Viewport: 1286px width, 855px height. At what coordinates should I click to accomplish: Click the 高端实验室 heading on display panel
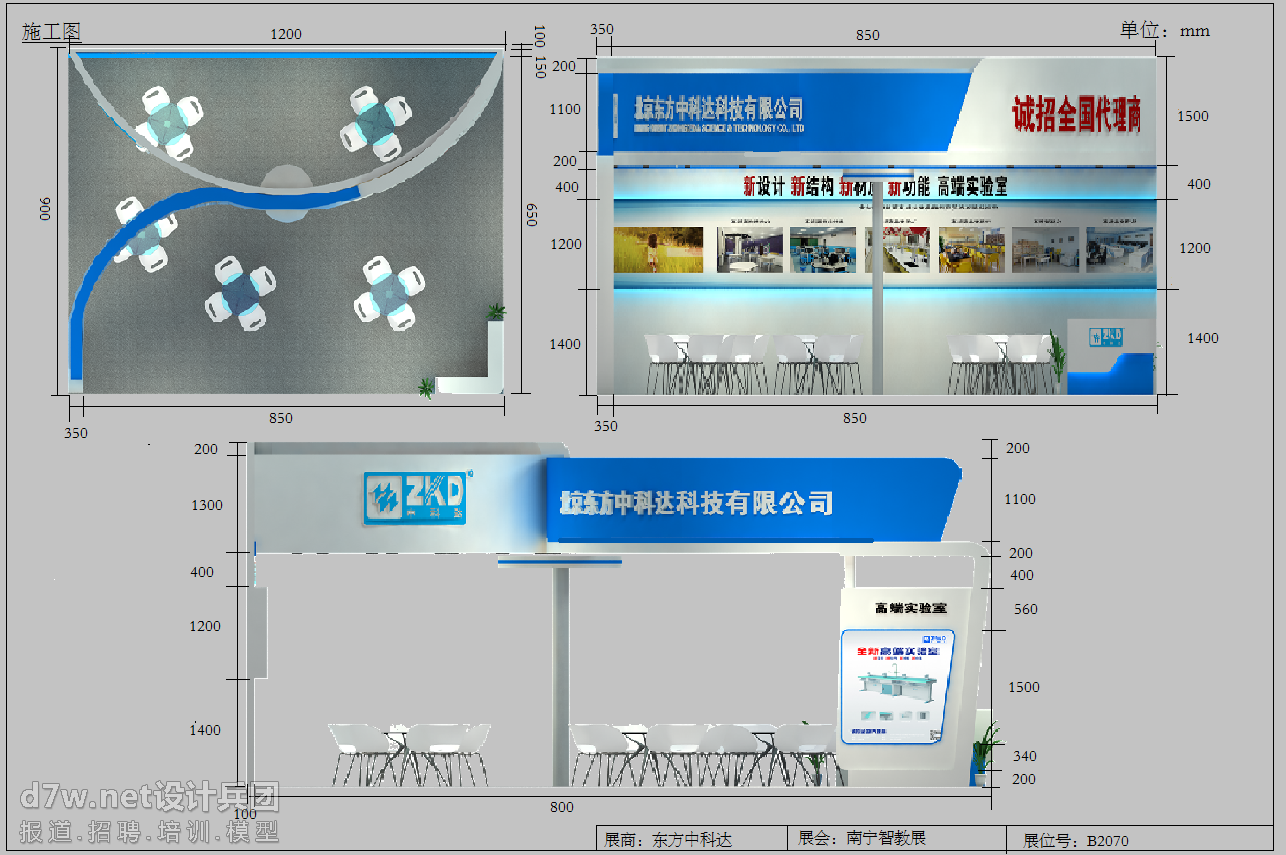pyautogui.click(x=910, y=608)
